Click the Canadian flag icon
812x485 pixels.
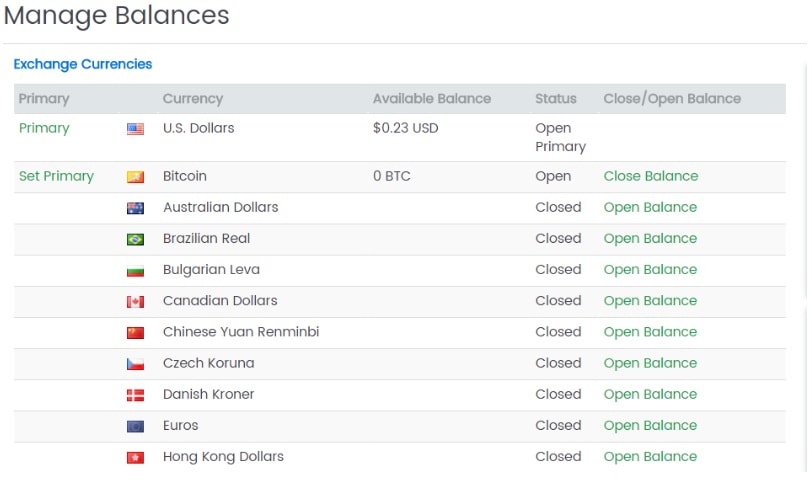pyautogui.click(x=135, y=301)
